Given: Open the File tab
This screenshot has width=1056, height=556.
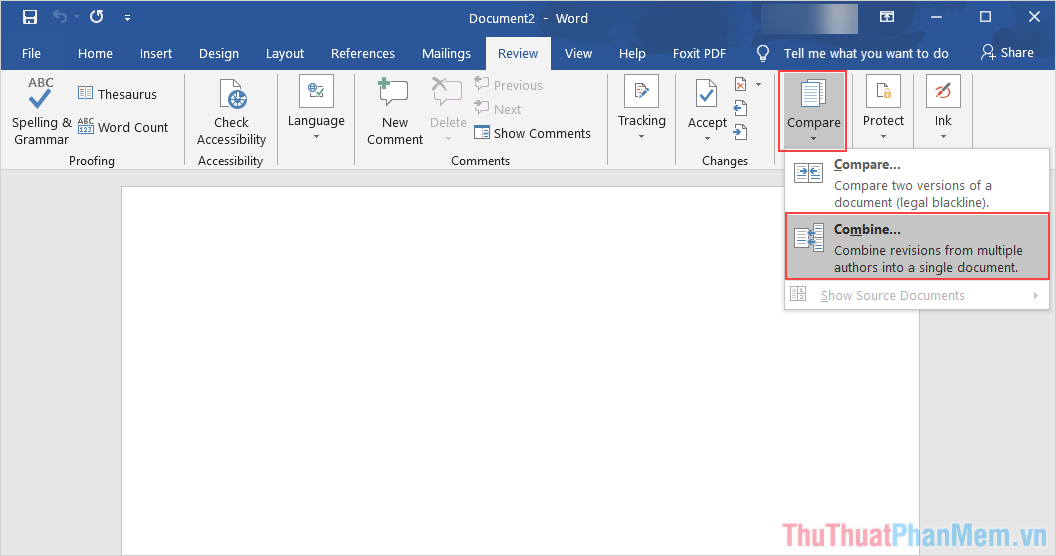Looking at the screenshot, I should (x=31, y=53).
